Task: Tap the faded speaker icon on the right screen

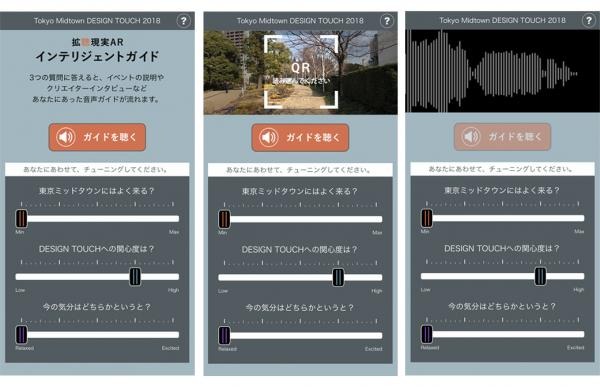Action: tap(471, 136)
